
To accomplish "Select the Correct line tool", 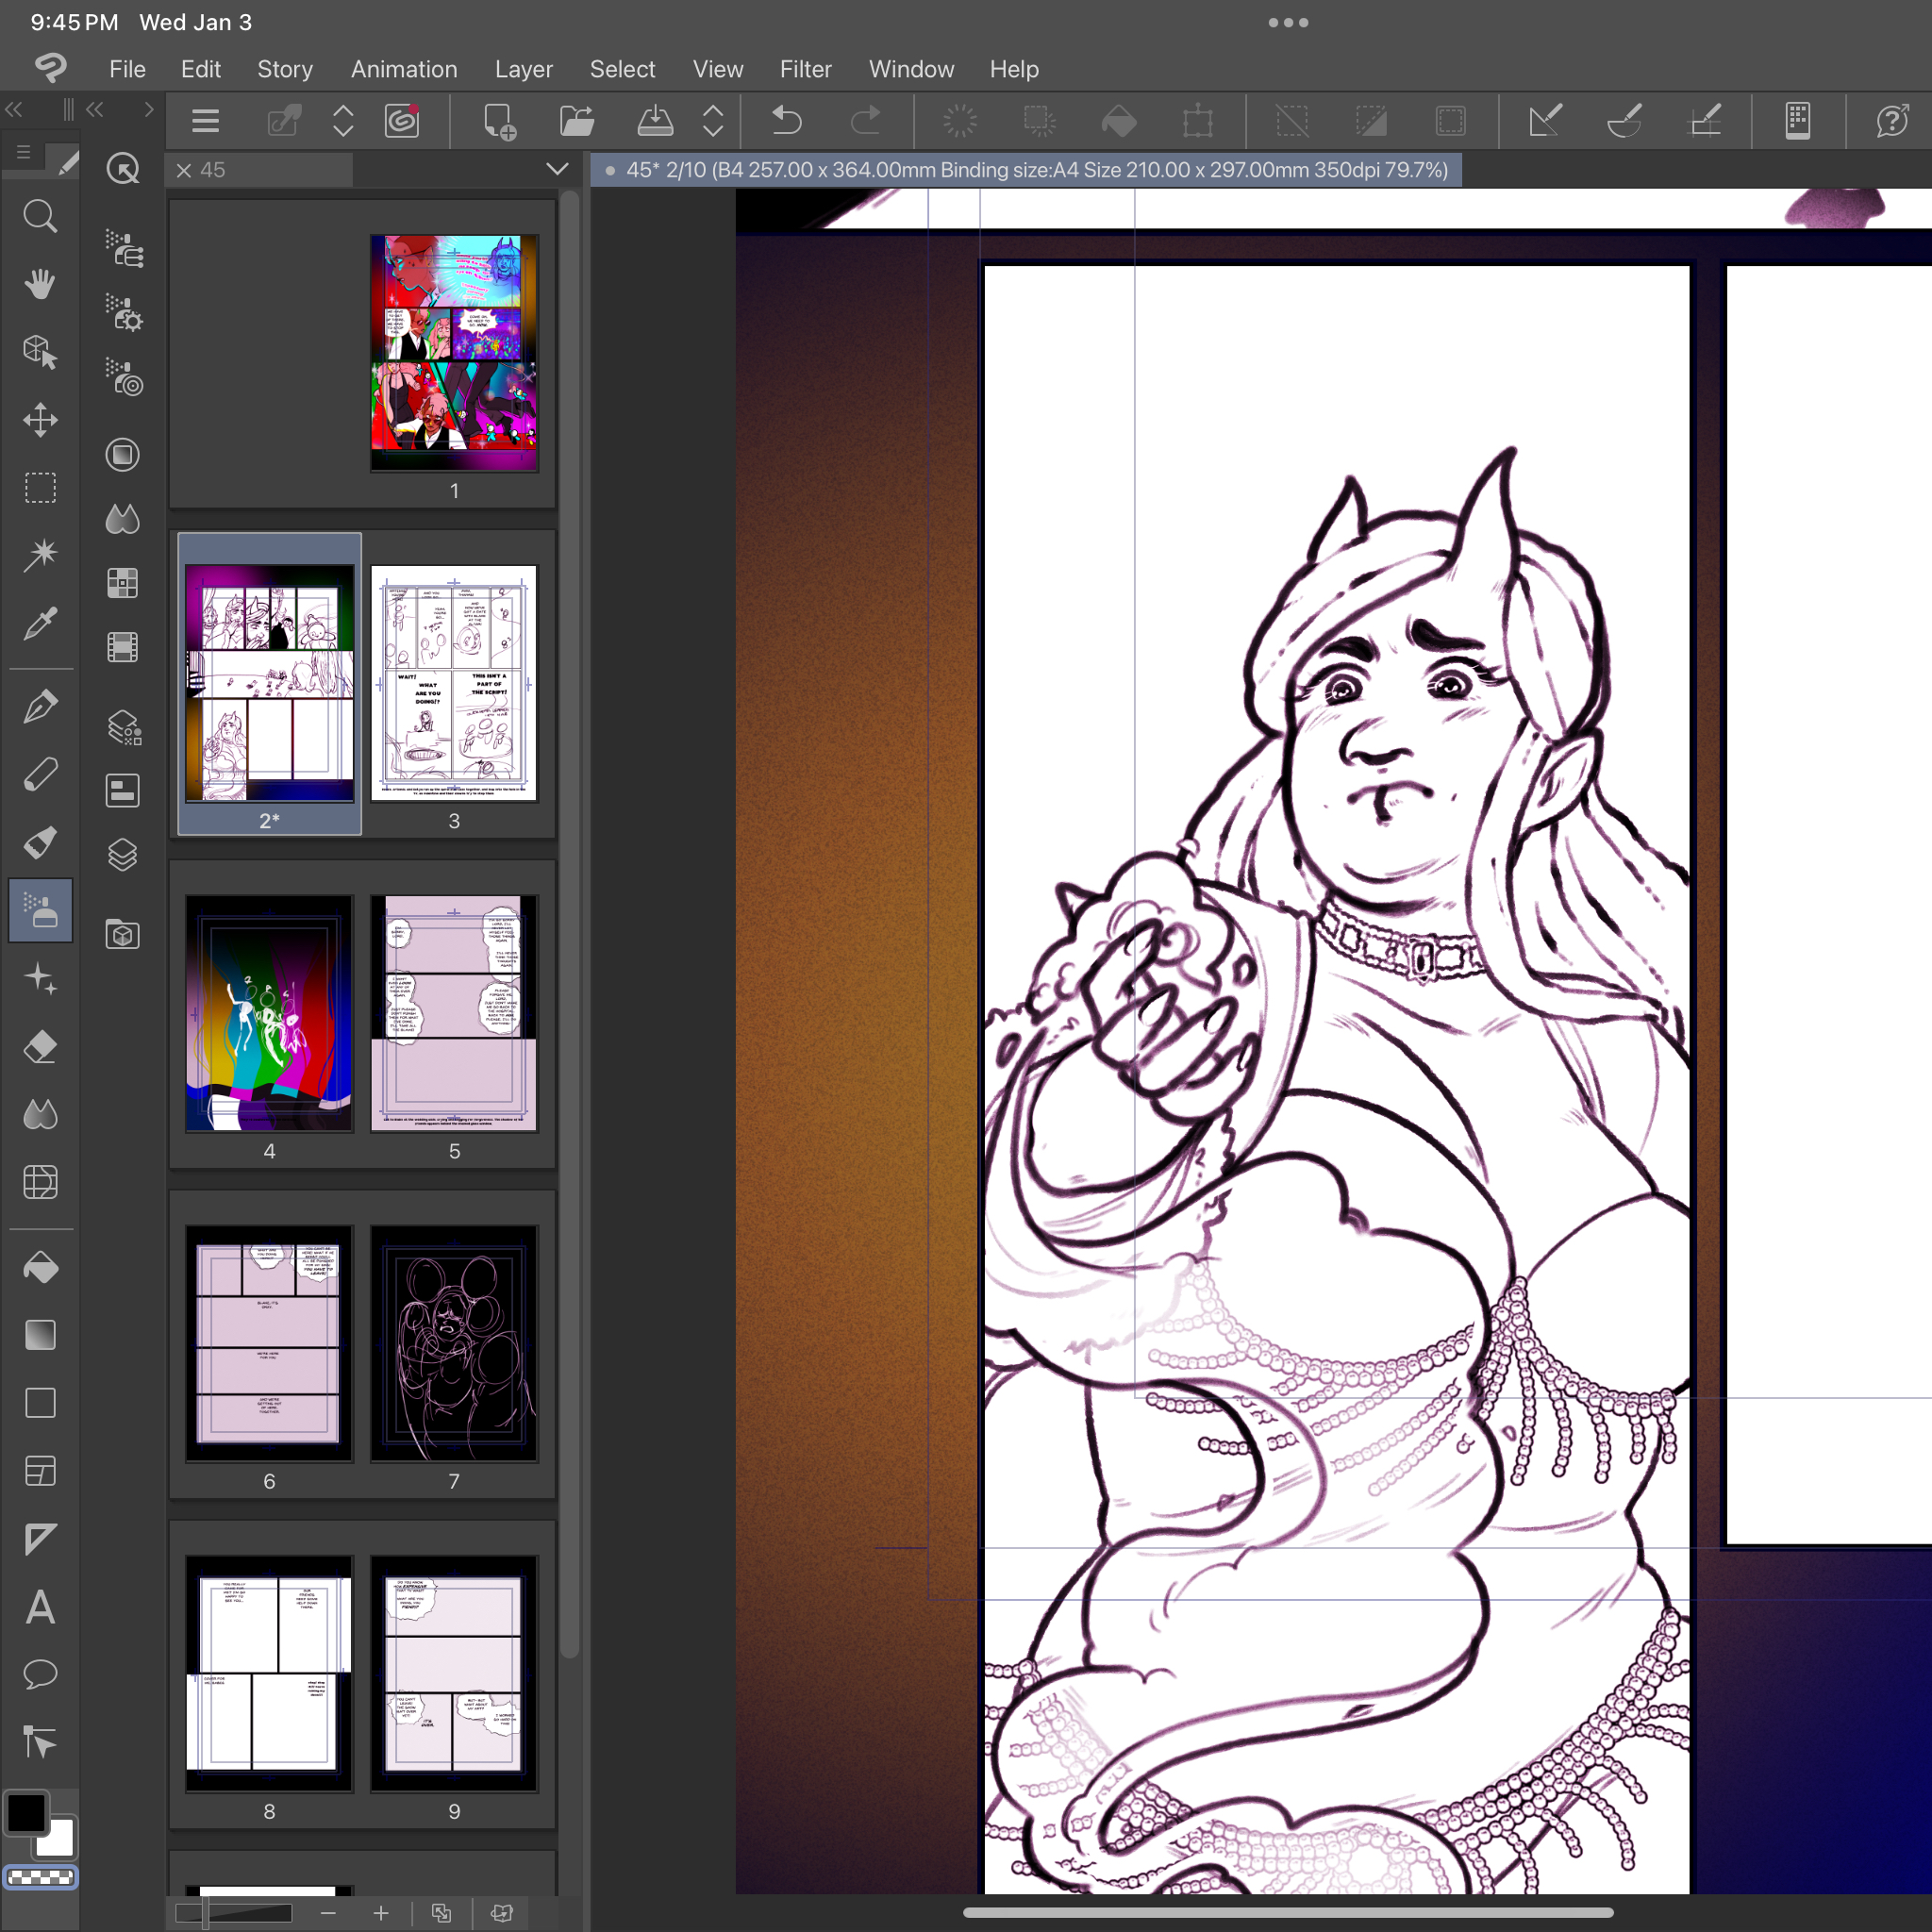I will [x=40, y=1742].
